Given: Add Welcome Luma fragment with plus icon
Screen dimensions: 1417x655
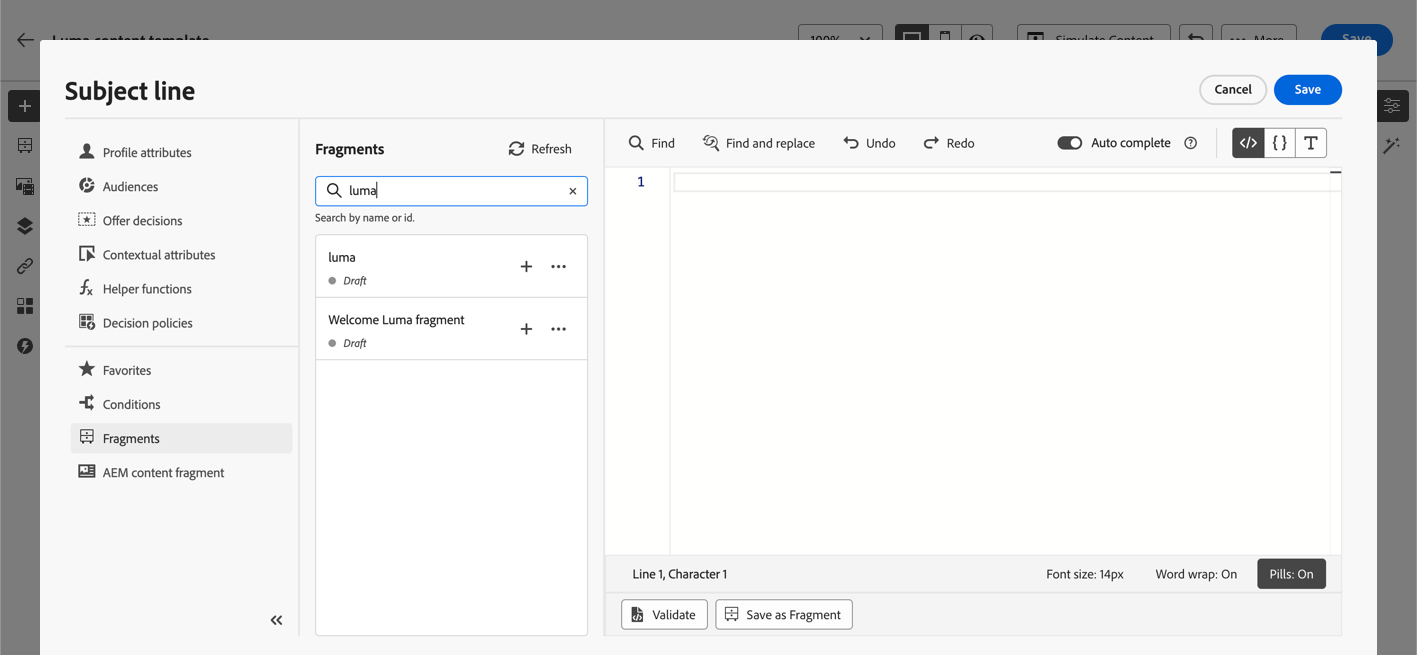Looking at the screenshot, I should point(526,329).
